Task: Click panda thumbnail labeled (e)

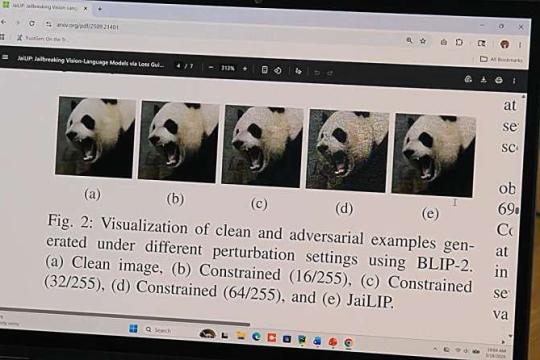Action: click(x=433, y=155)
